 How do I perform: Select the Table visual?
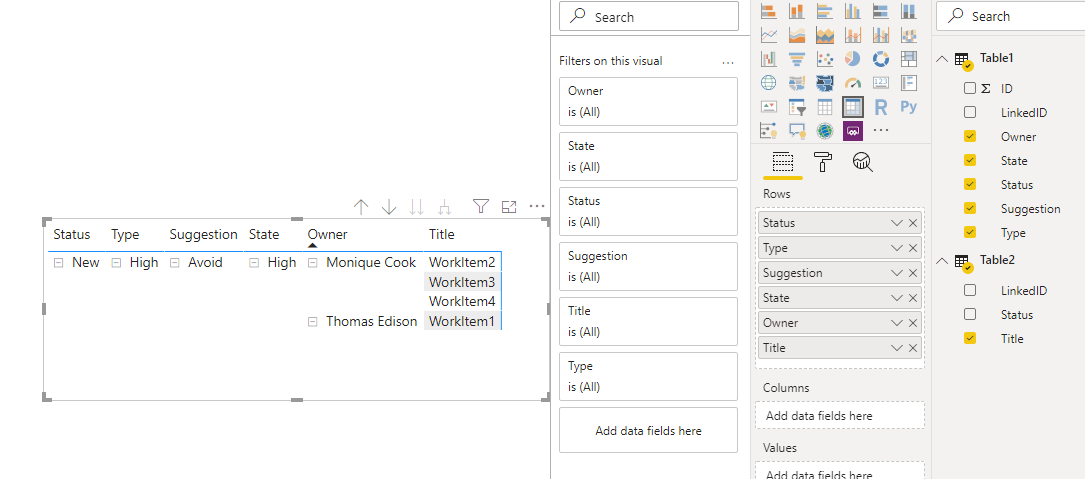point(825,107)
